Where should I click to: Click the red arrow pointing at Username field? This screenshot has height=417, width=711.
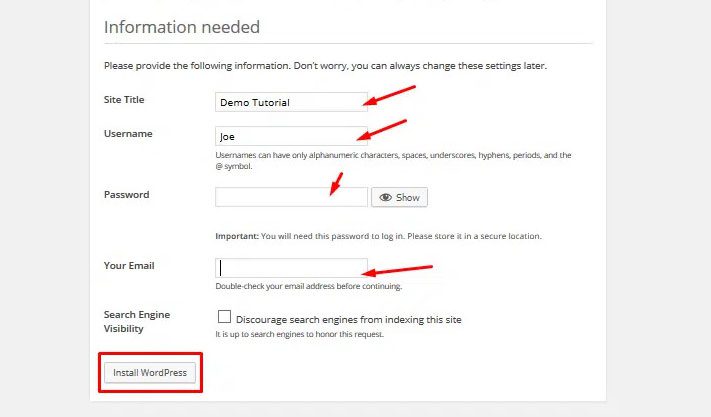pos(383,129)
